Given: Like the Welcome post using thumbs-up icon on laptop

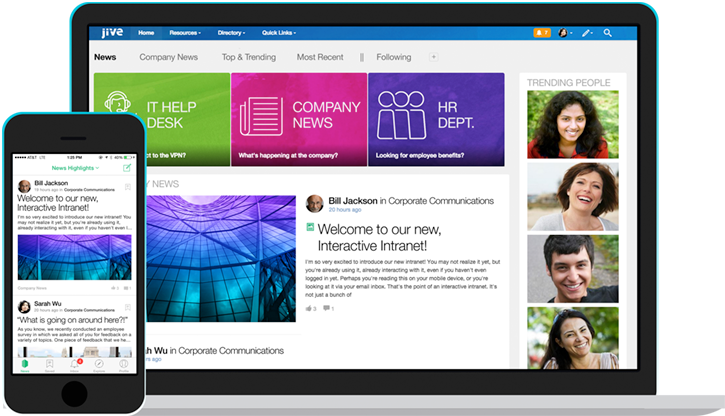Looking at the screenshot, I should coord(311,308).
